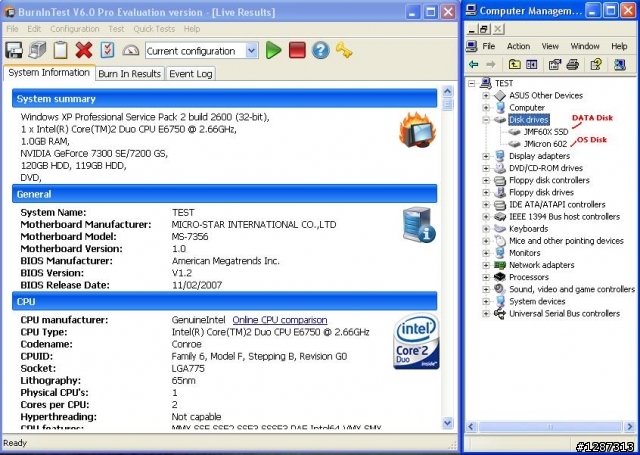Open the Quick Tests menu
The width and height of the screenshot is (640, 455).
click(154, 29)
